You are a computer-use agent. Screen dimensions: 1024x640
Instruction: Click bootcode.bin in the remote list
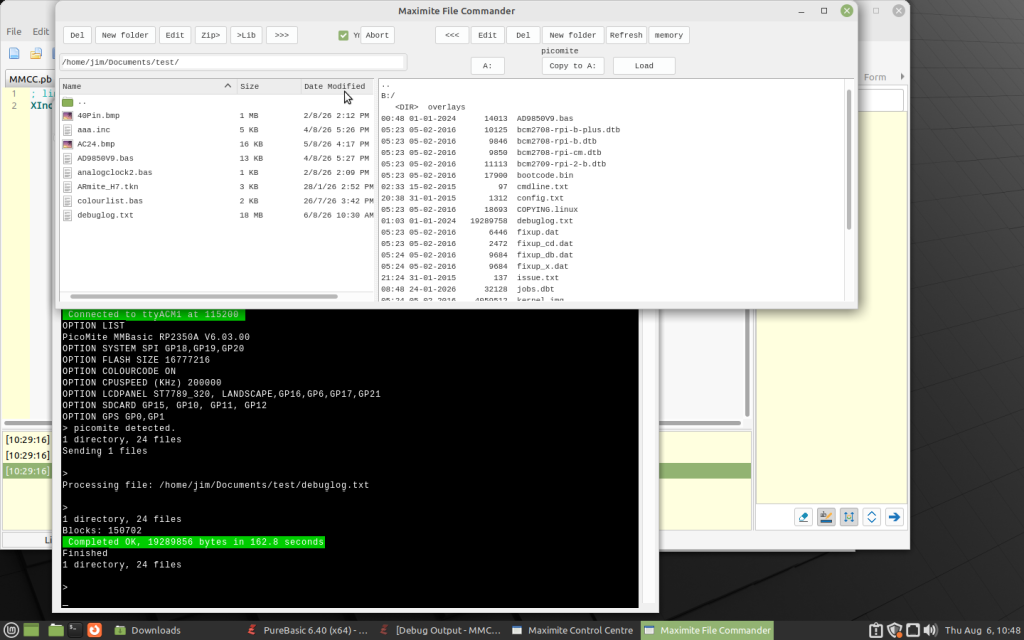point(545,176)
